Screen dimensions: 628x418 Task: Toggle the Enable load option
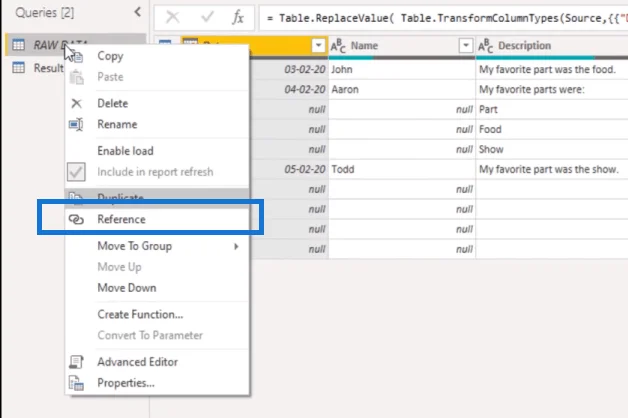click(x=125, y=151)
